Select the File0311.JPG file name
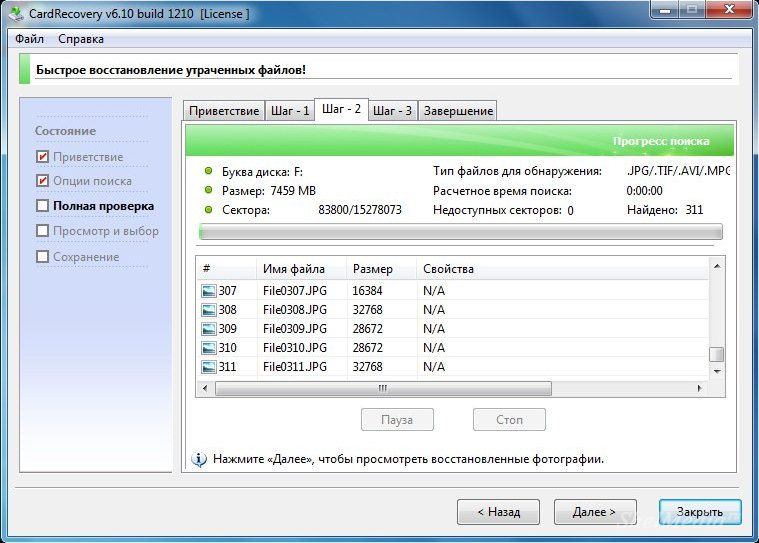 point(295,367)
